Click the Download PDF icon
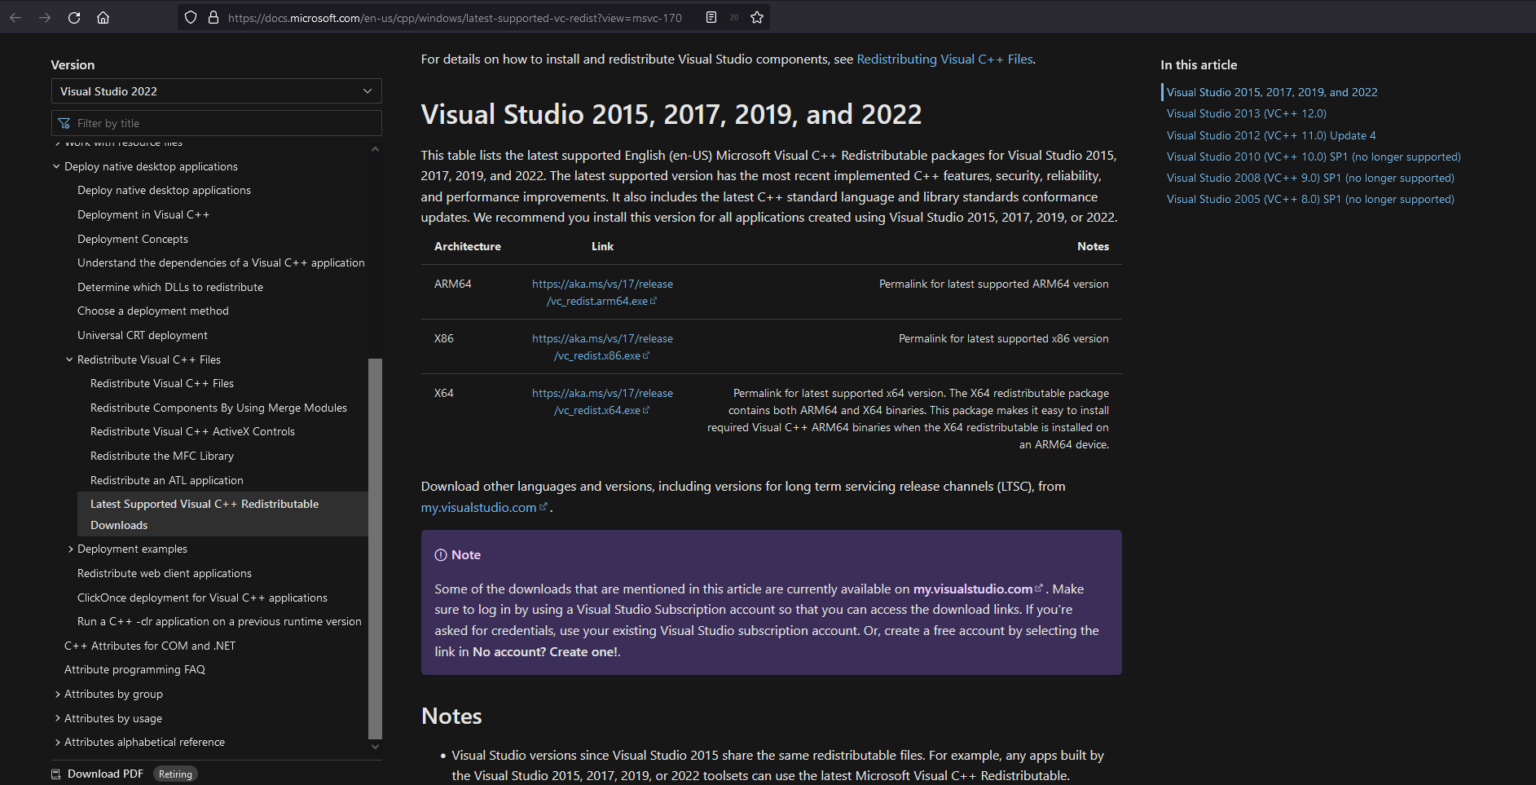The height and width of the screenshot is (785, 1536). click(57, 774)
